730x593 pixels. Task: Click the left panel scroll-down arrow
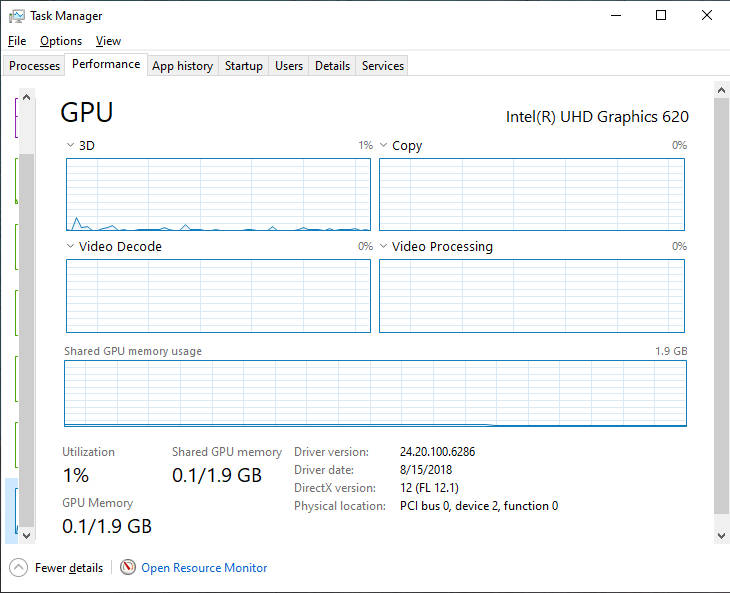pos(27,535)
